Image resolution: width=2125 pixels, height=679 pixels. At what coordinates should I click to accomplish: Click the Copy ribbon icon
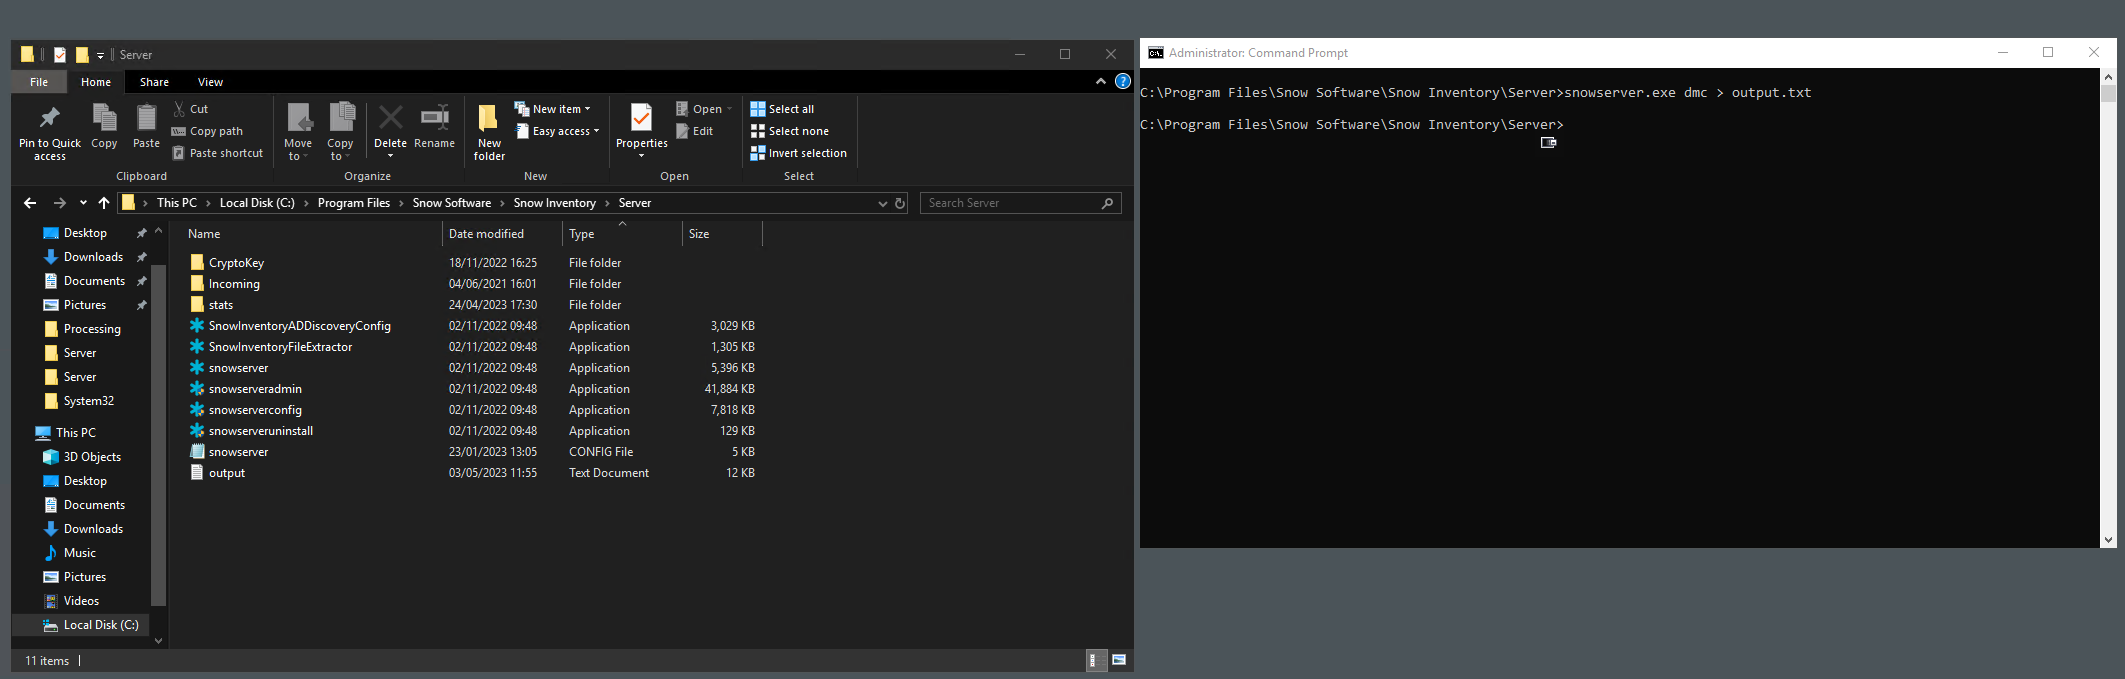(x=104, y=127)
